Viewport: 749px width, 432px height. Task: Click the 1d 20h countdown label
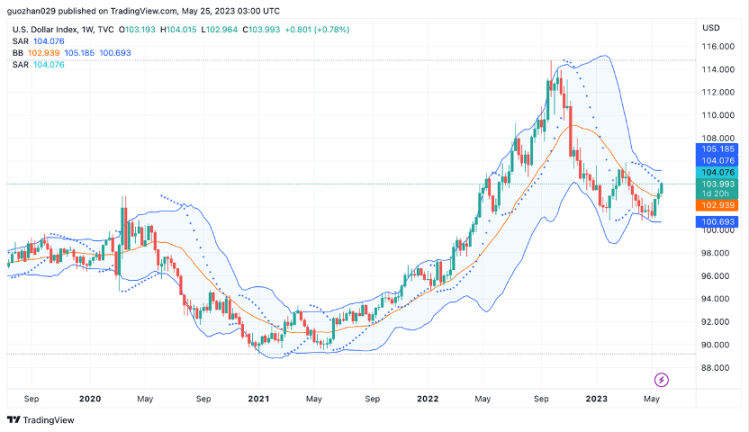(716, 193)
